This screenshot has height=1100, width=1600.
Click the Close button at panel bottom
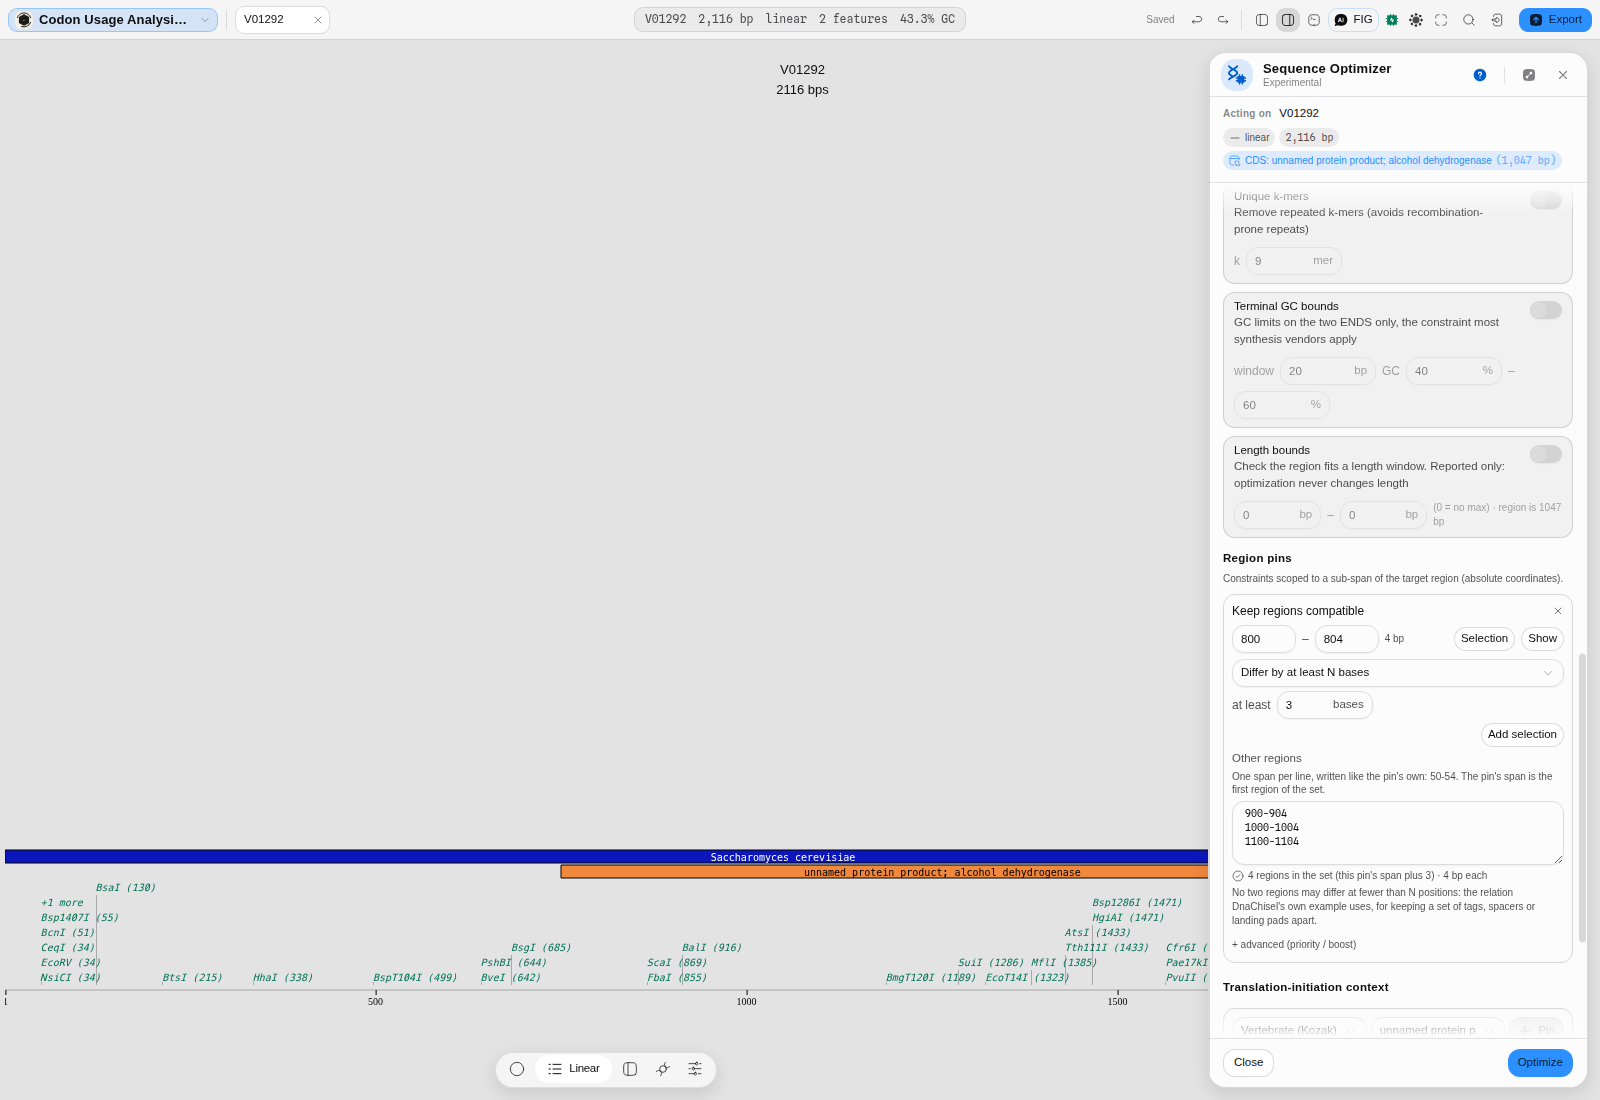click(x=1248, y=1063)
